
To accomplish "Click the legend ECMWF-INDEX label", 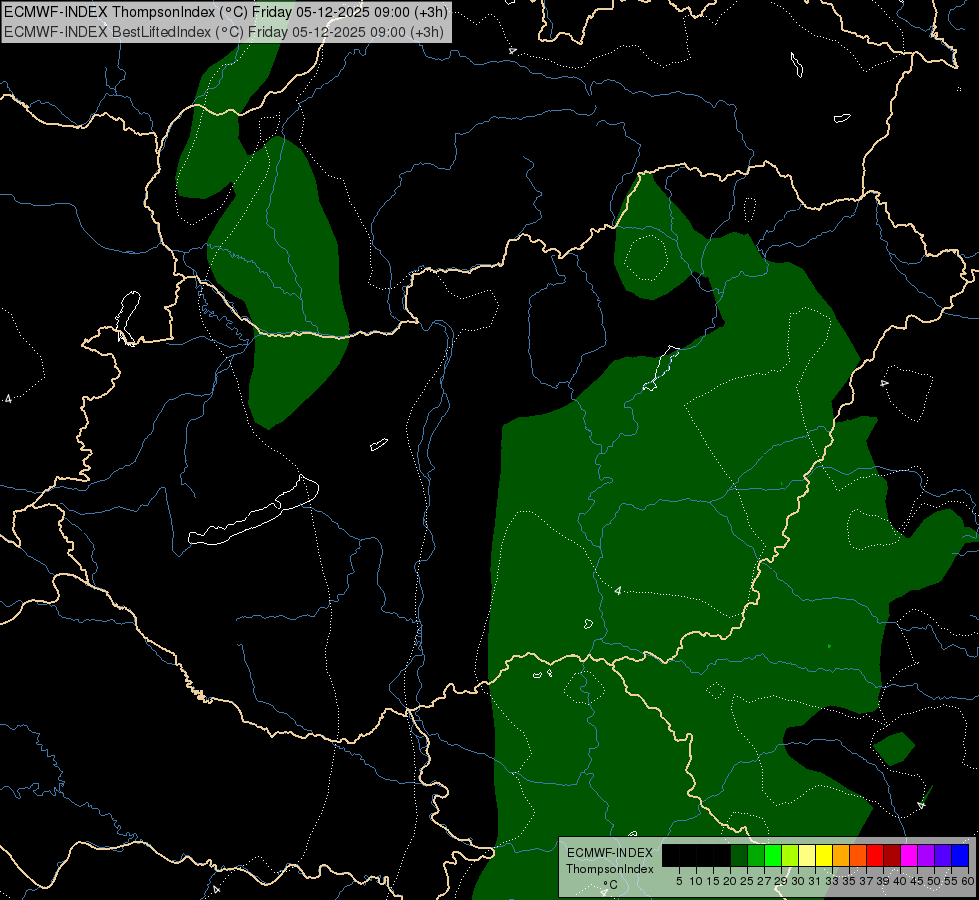I will (609, 853).
